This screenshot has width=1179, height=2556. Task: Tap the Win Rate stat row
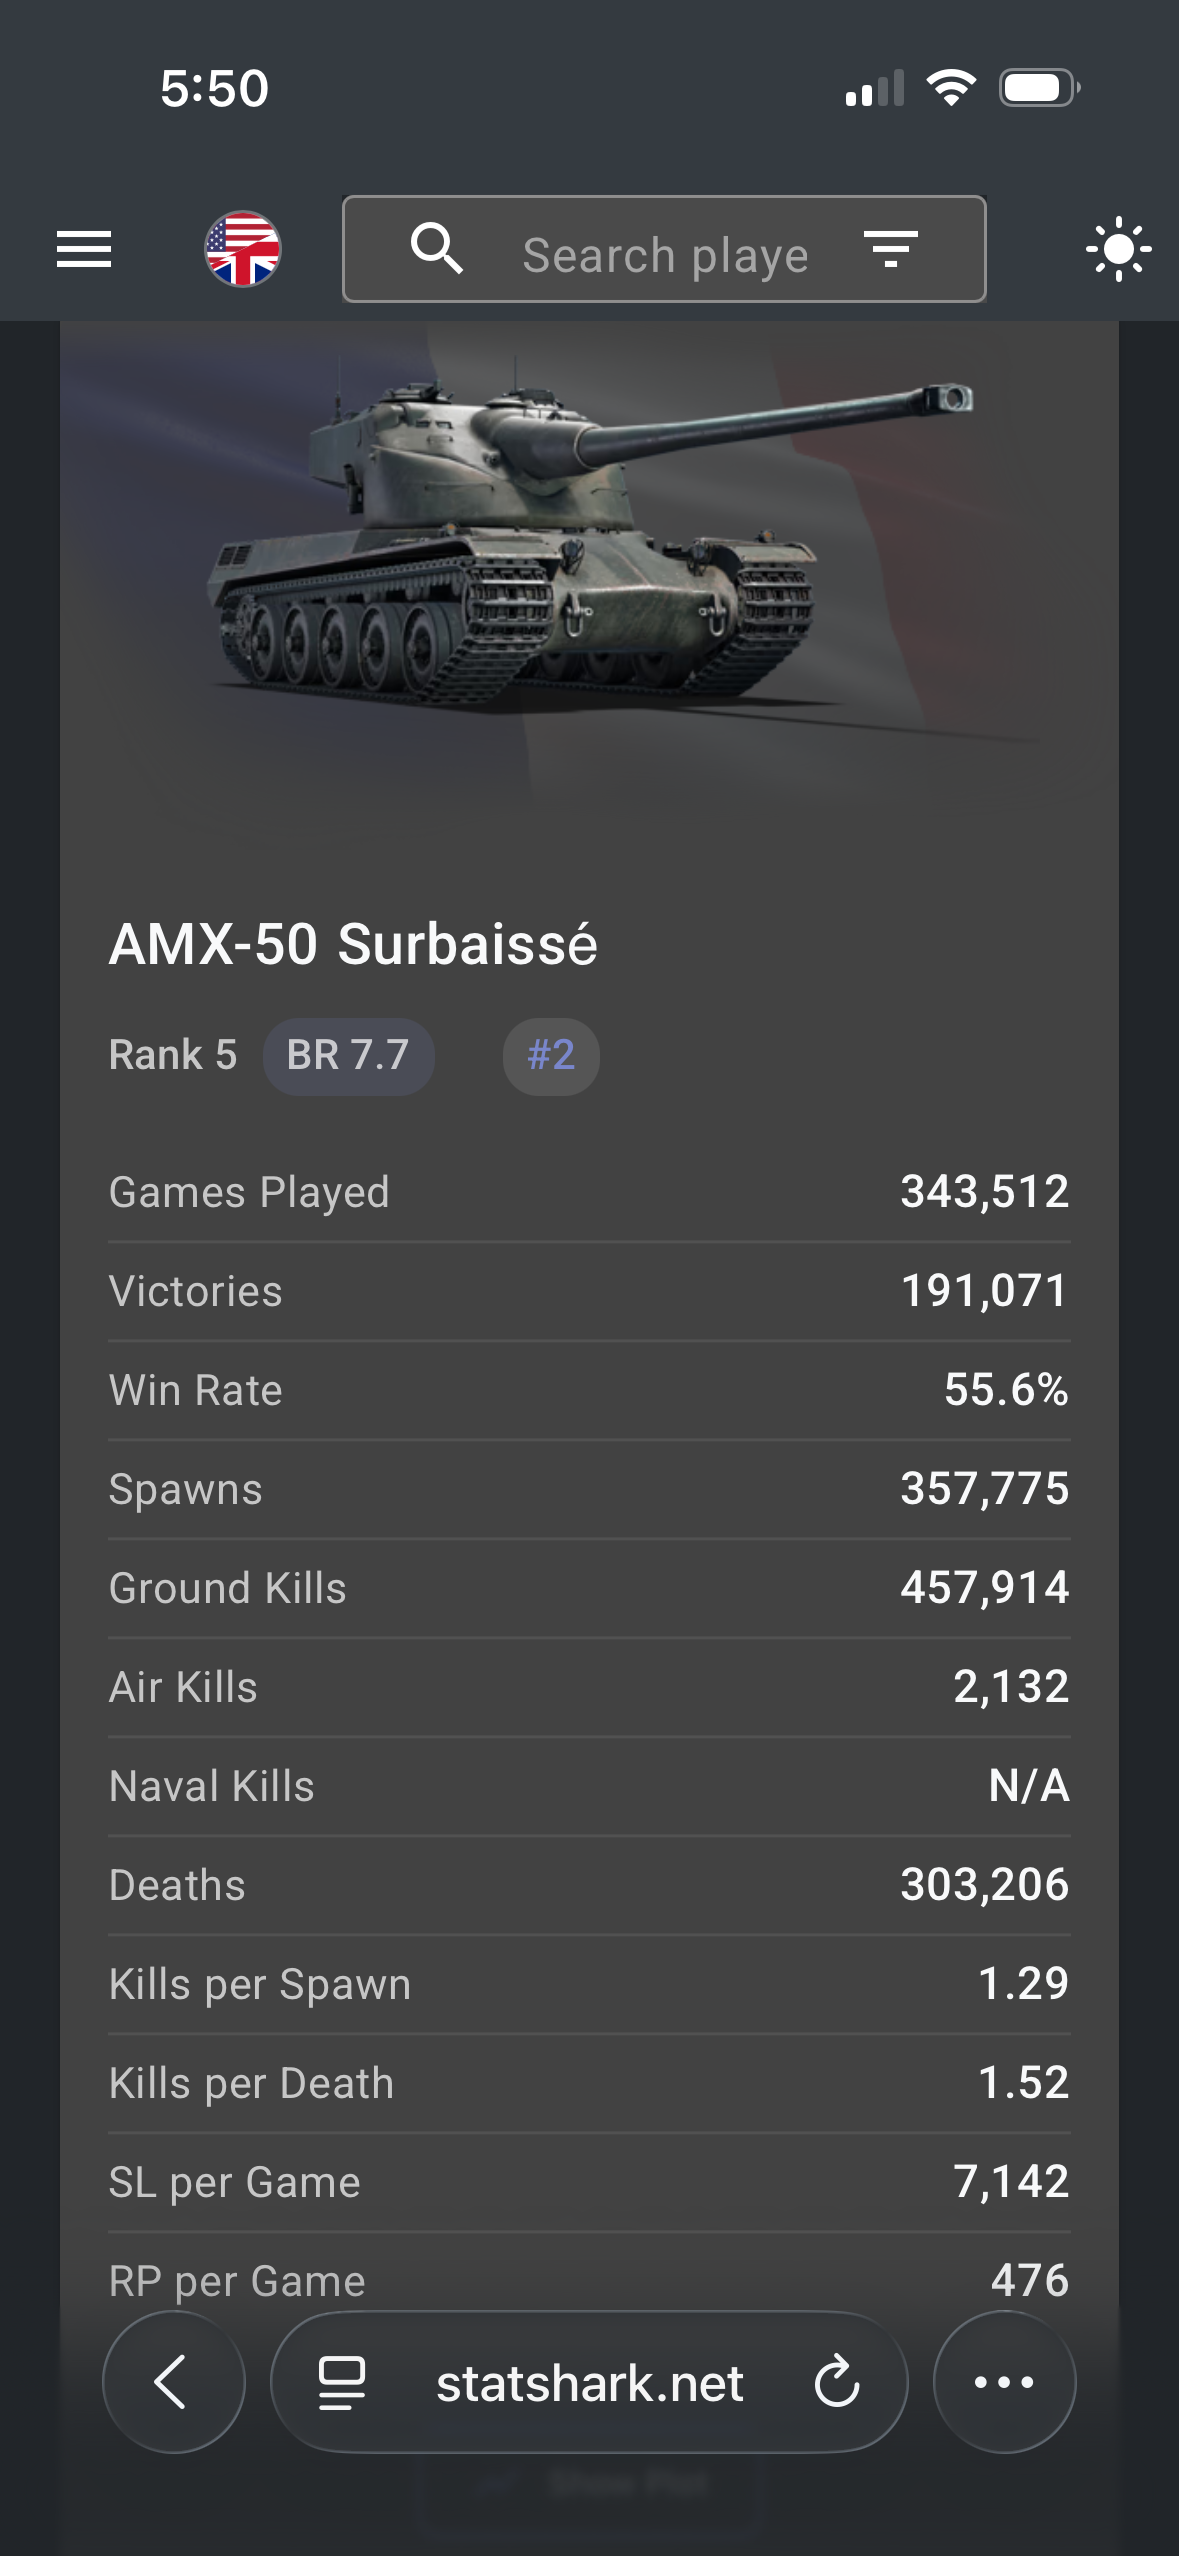(x=589, y=1390)
